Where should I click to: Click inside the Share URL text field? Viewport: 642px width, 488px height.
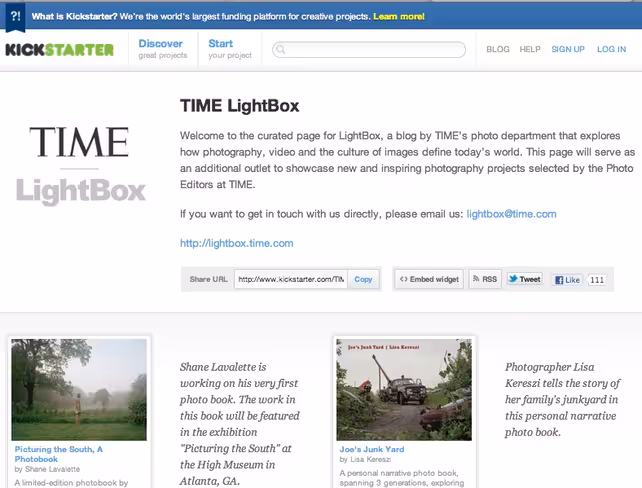(x=291, y=279)
